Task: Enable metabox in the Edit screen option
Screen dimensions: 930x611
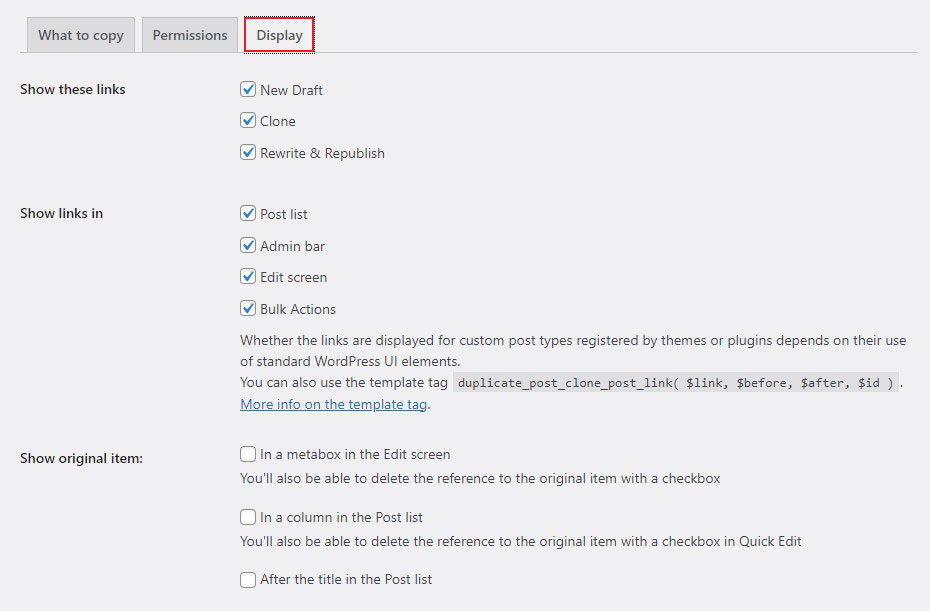Action: click(248, 454)
